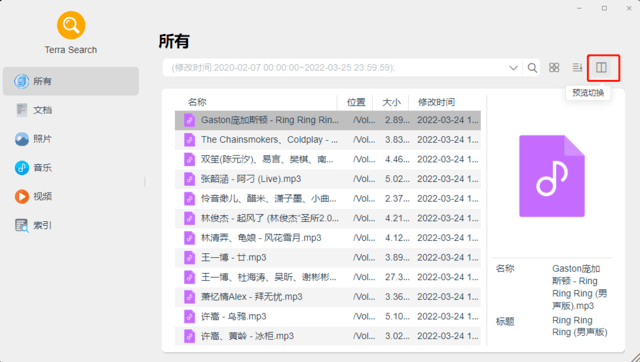Click music file icon of 双笙(陈元汐) row
The image size is (640, 362).
click(x=189, y=159)
